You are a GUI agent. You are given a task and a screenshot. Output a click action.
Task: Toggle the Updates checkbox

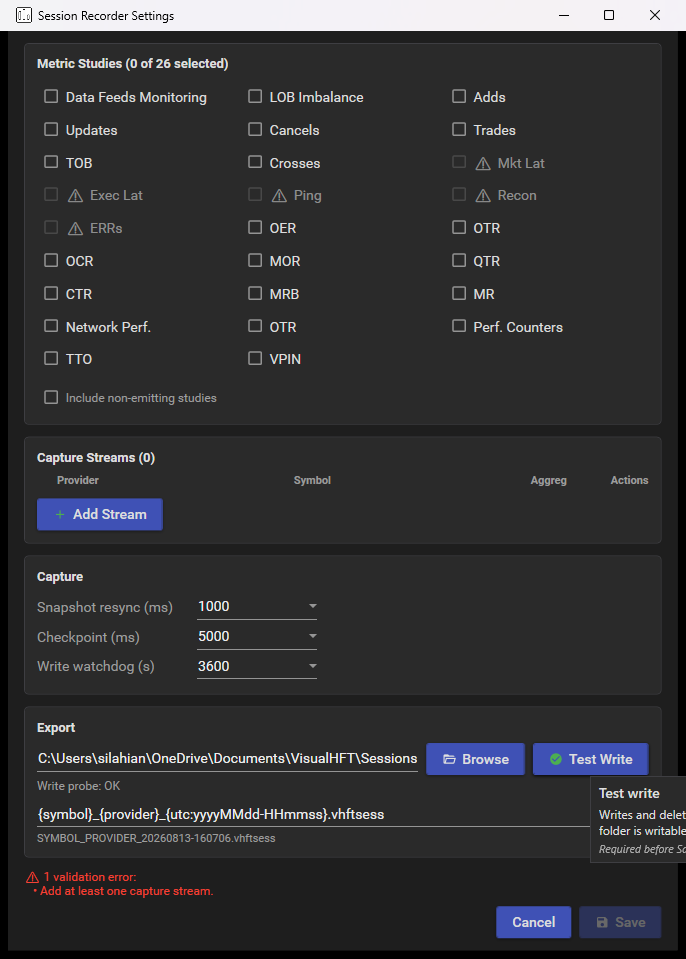[x=51, y=130]
